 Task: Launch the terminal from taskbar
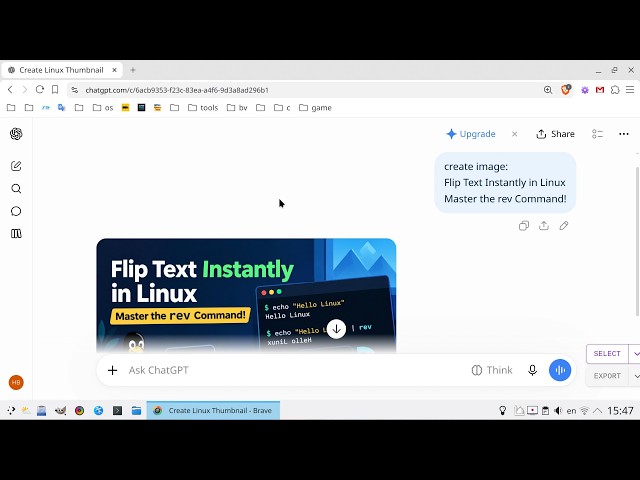pyautogui.click(x=118, y=411)
